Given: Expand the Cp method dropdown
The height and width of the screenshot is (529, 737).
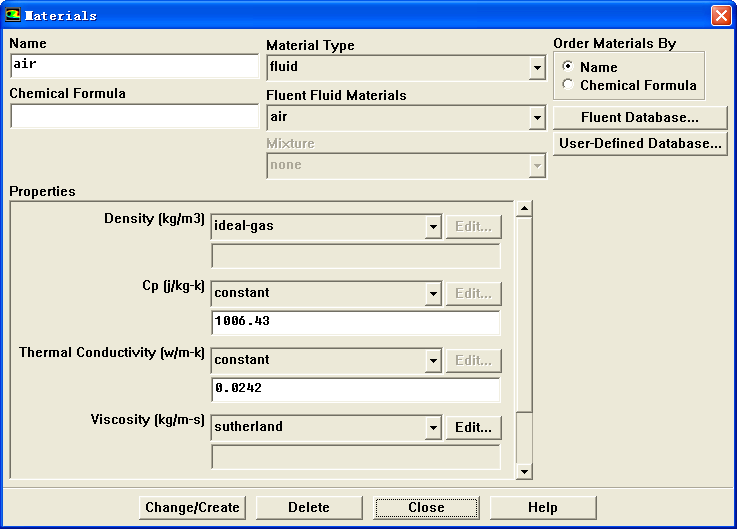Looking at the screenshot, I should coord(432,294).
